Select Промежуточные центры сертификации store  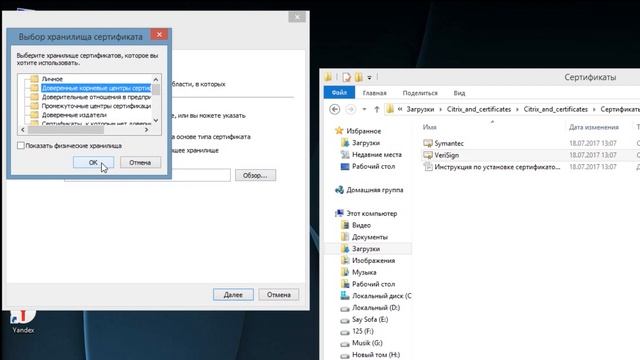[x=96, y=106]
